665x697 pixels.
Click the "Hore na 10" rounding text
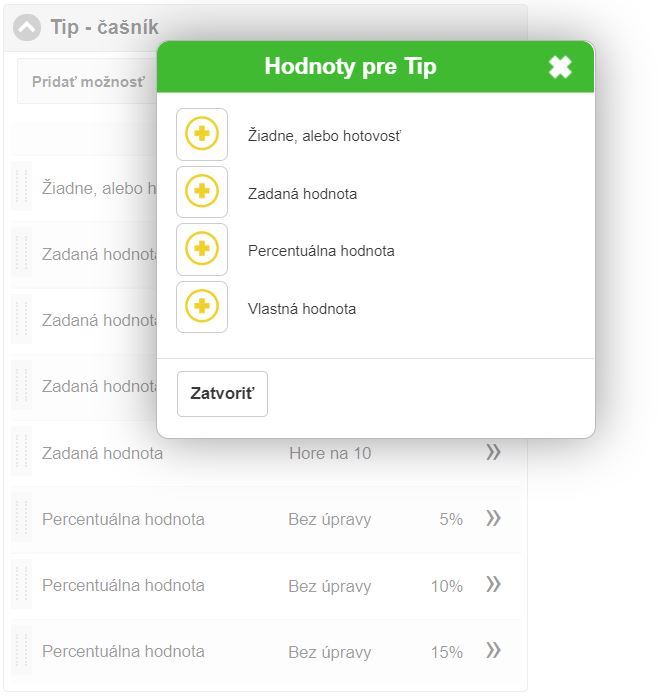330,453
